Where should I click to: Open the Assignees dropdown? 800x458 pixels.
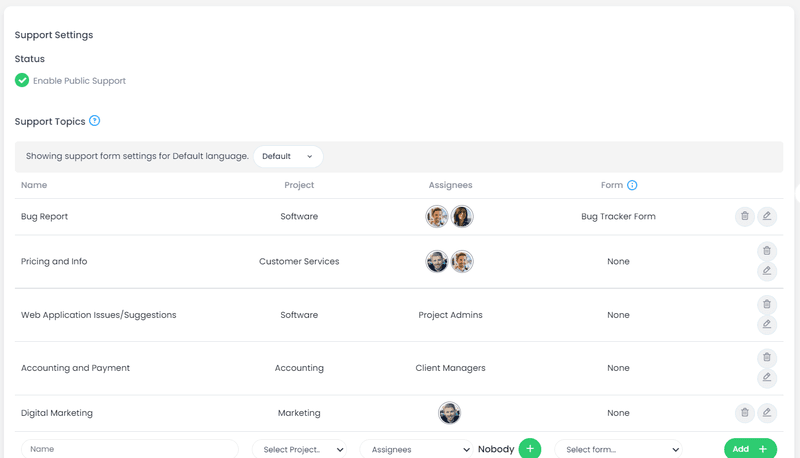point(416,449)
